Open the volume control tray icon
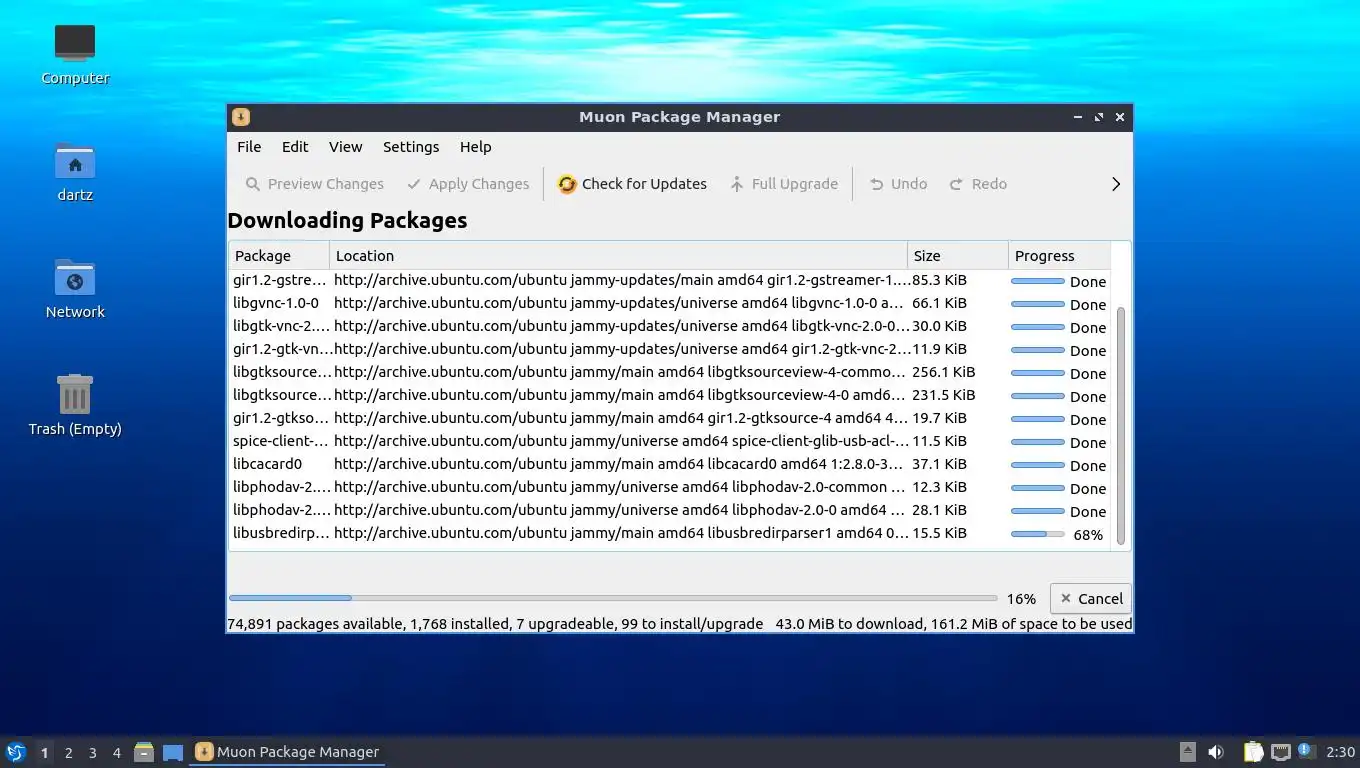This screenshot has width=1360, height=768. coord(1216,752)
